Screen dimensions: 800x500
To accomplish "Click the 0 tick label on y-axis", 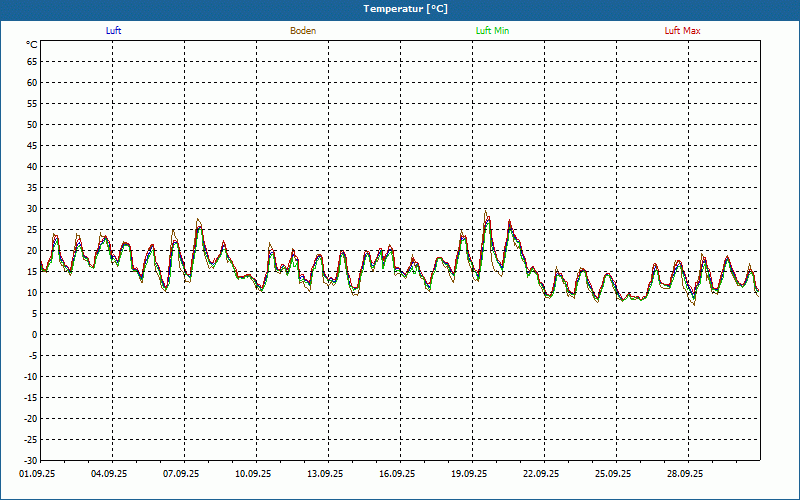I will (34, 334).
